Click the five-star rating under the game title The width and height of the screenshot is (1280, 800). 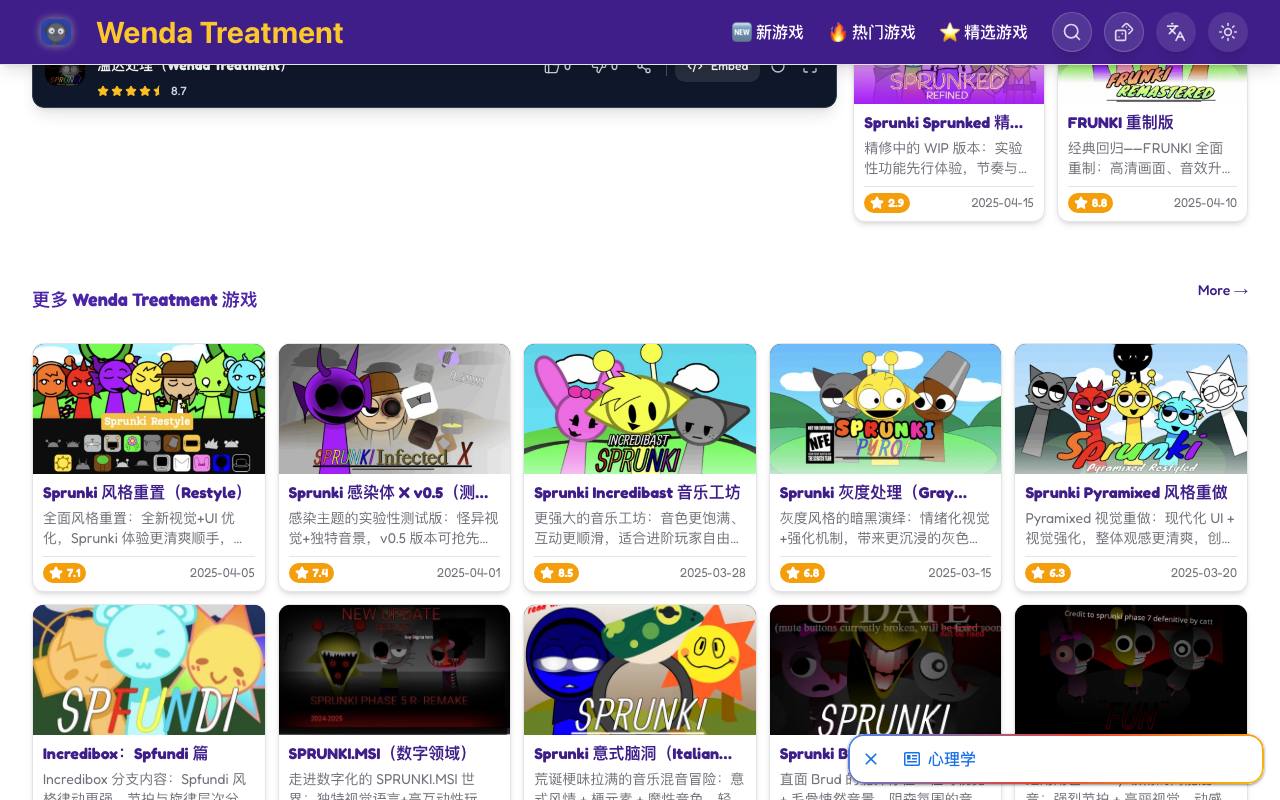[x=130, y=91]
